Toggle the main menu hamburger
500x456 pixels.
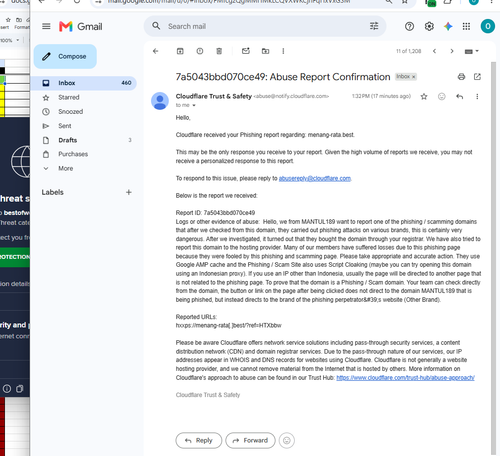pos(46,26)
